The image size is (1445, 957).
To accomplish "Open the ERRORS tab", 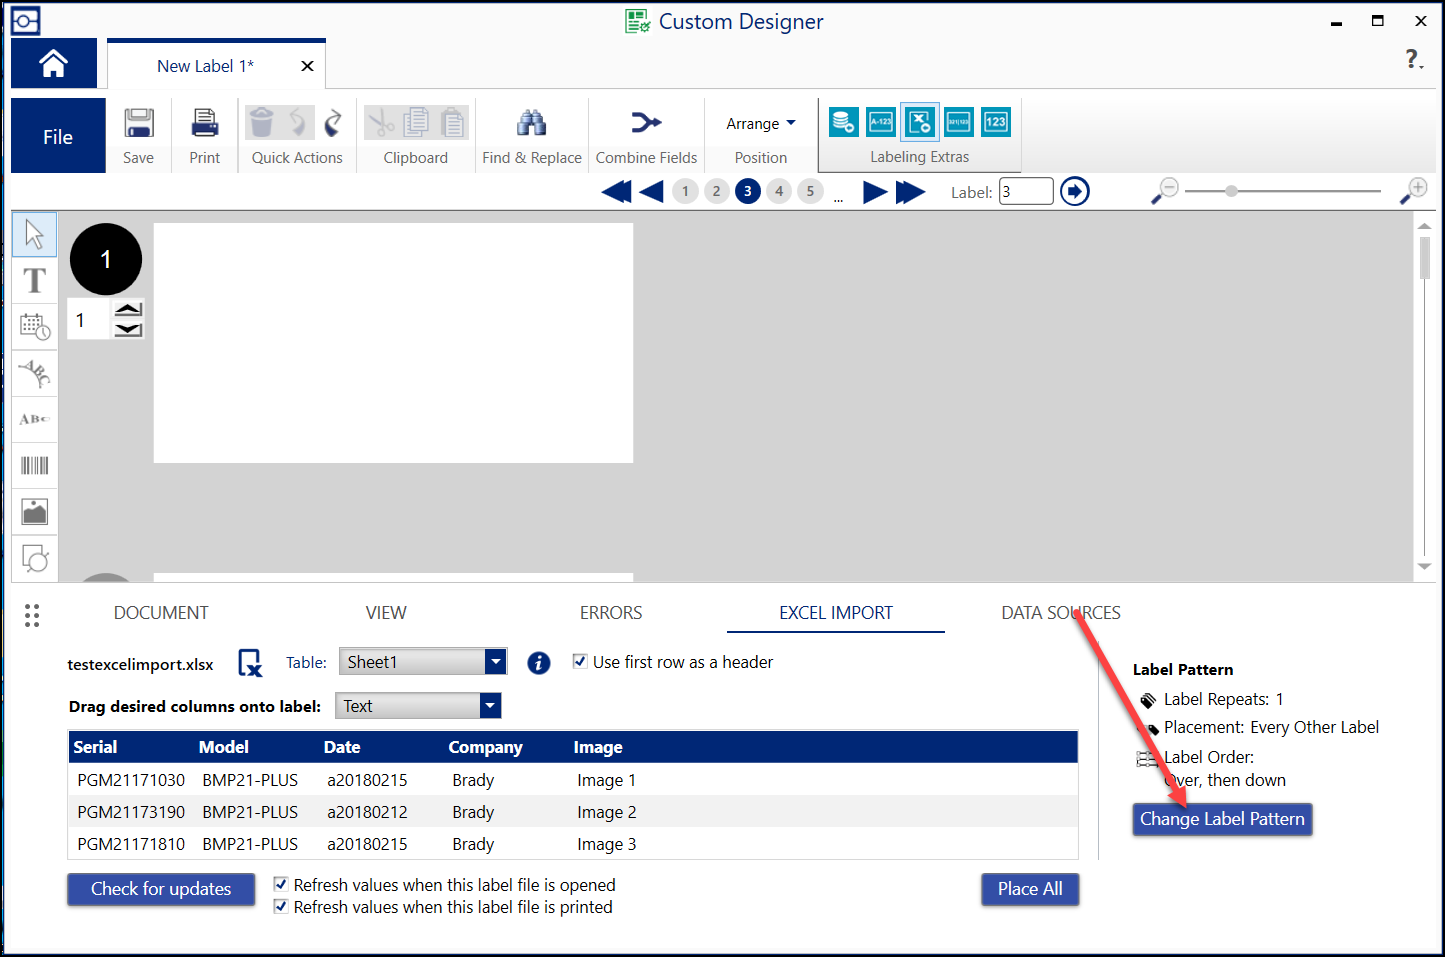I will 611,613.
